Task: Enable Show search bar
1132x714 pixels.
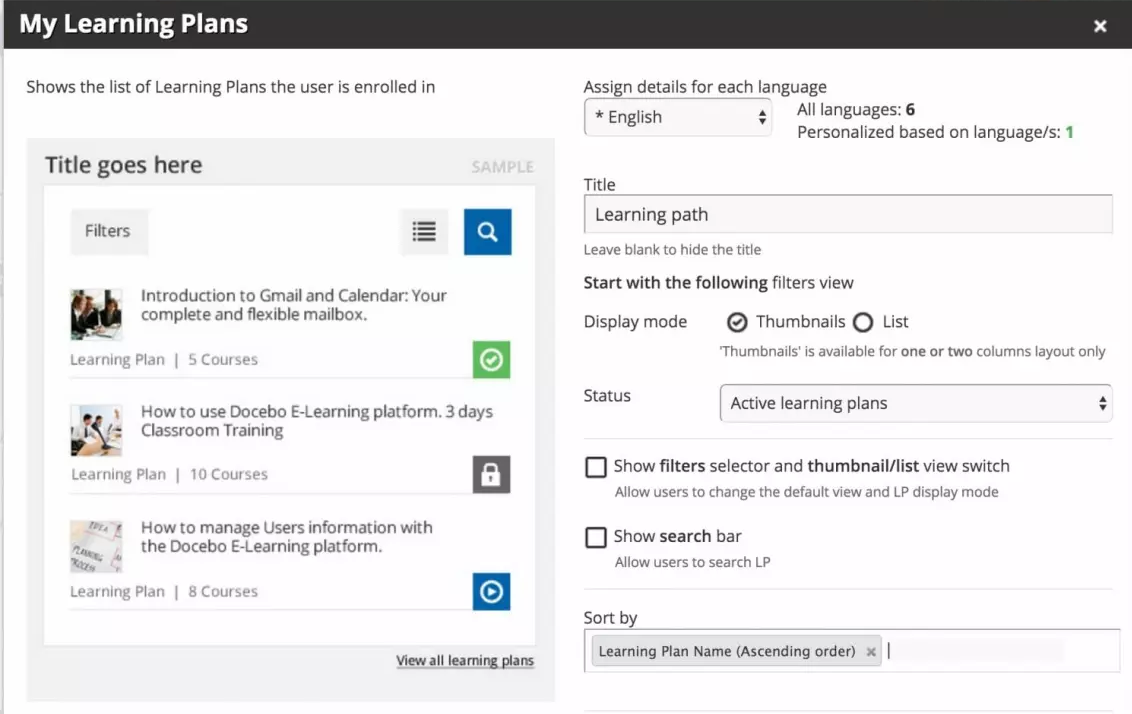Action: pyautogui.click(x=596, y=537)
